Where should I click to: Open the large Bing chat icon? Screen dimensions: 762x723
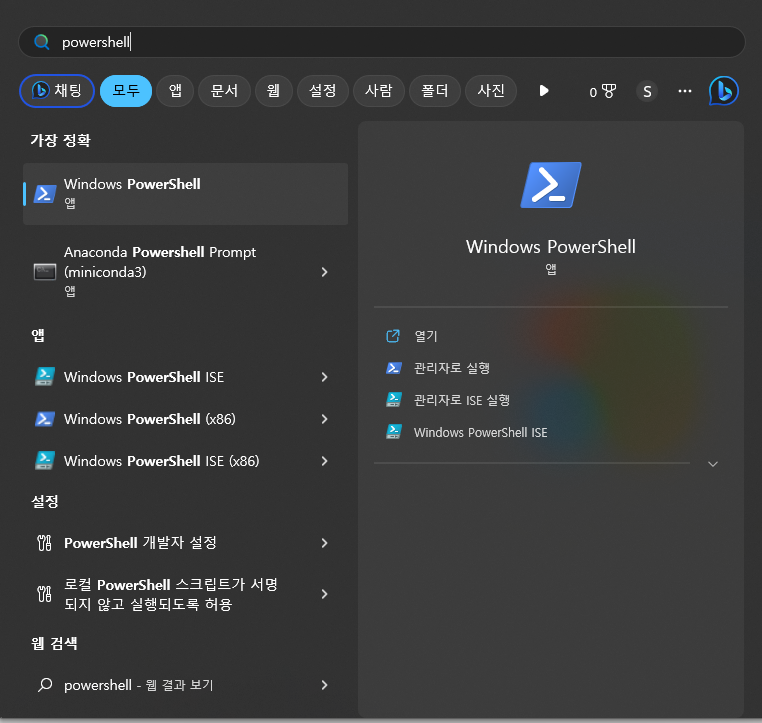[x=724, y=91]
